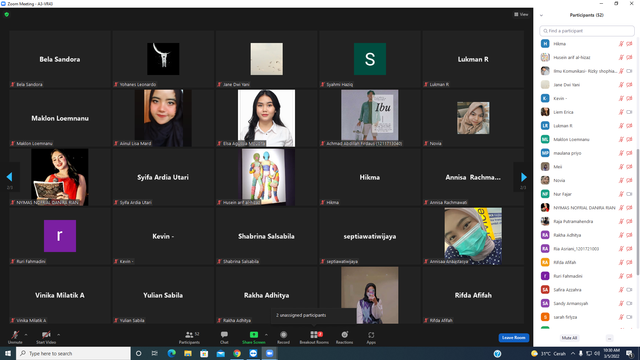Click the Unmute microphone icon

point(15,335)
